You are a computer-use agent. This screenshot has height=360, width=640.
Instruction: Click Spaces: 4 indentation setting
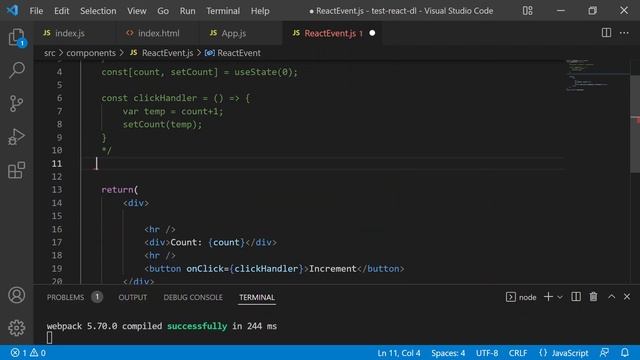coord(448,353)
